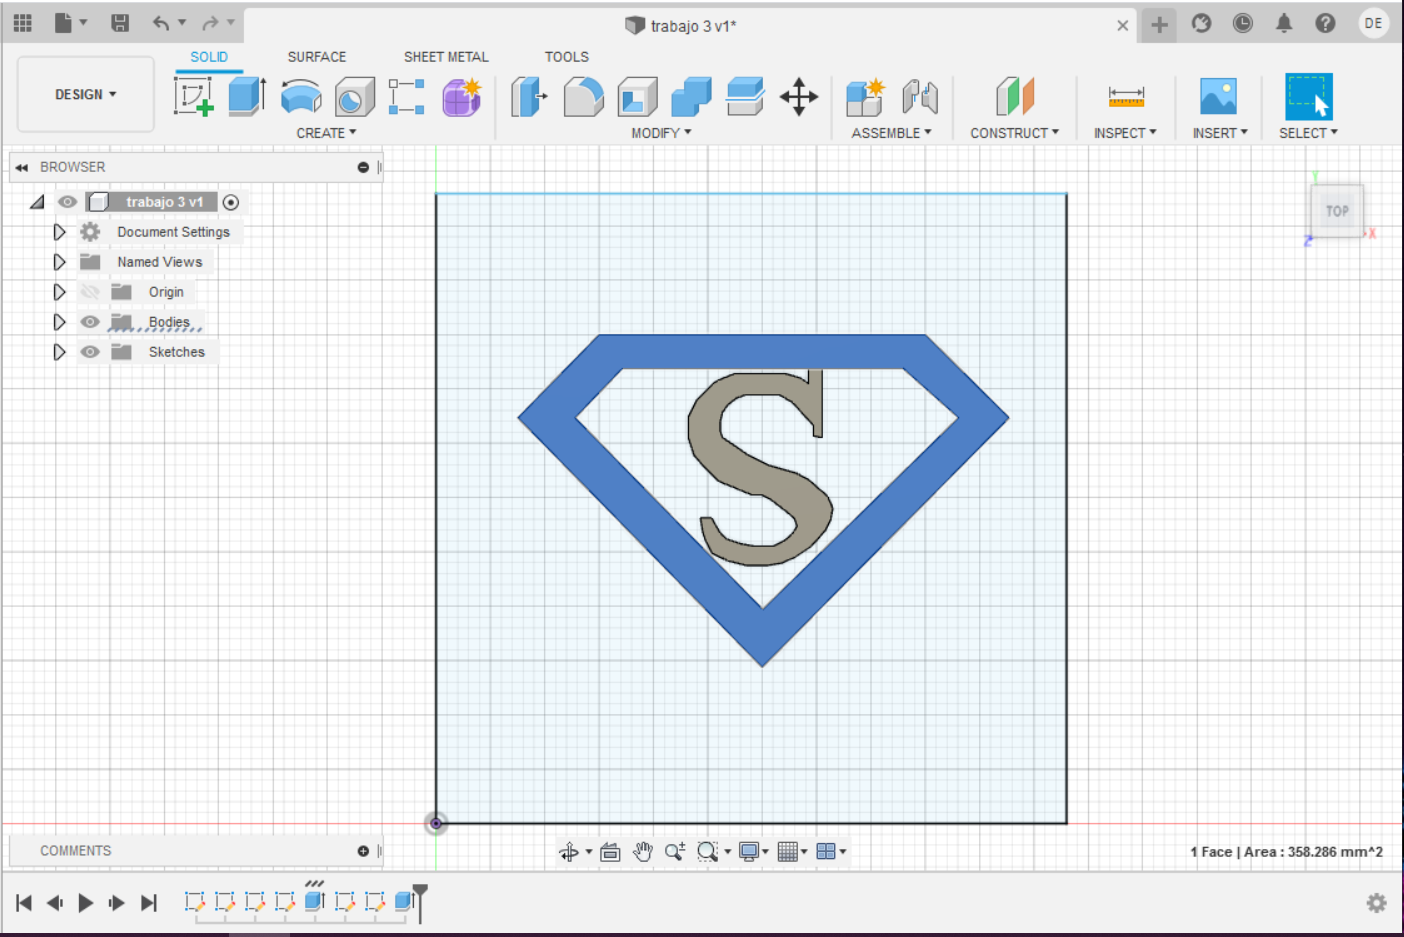The height and width of the screenshot is (937, 1404).
Task: Expand Document Settings node
Action: point(59,232)
